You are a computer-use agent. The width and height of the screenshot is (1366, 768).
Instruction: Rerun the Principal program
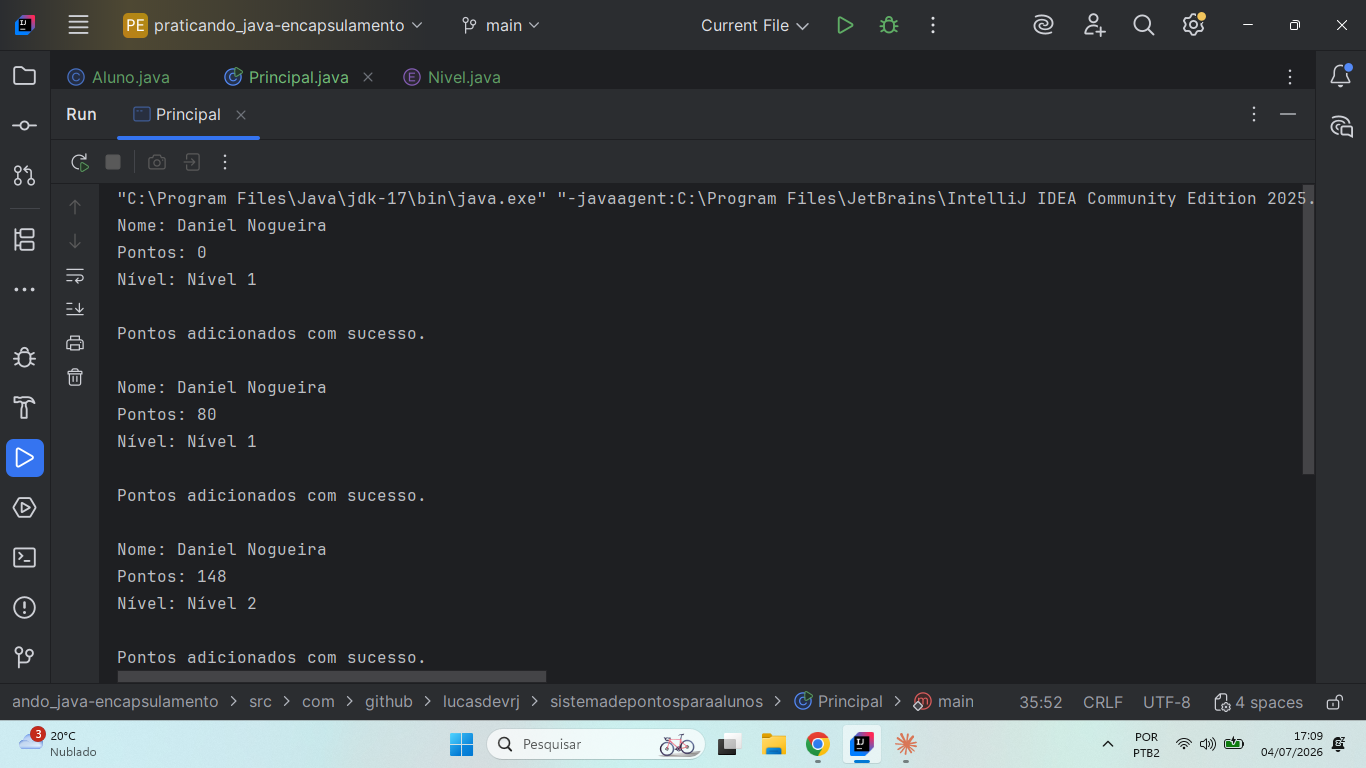click(80, 162)
